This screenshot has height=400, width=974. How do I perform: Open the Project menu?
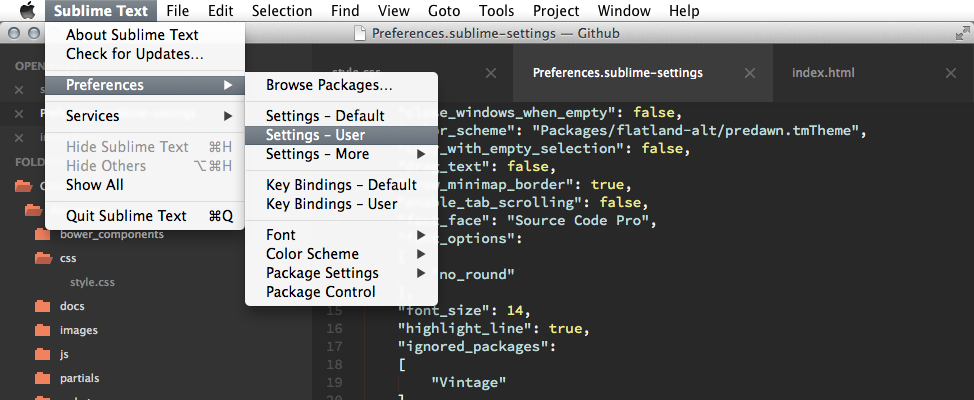[556, 11]
